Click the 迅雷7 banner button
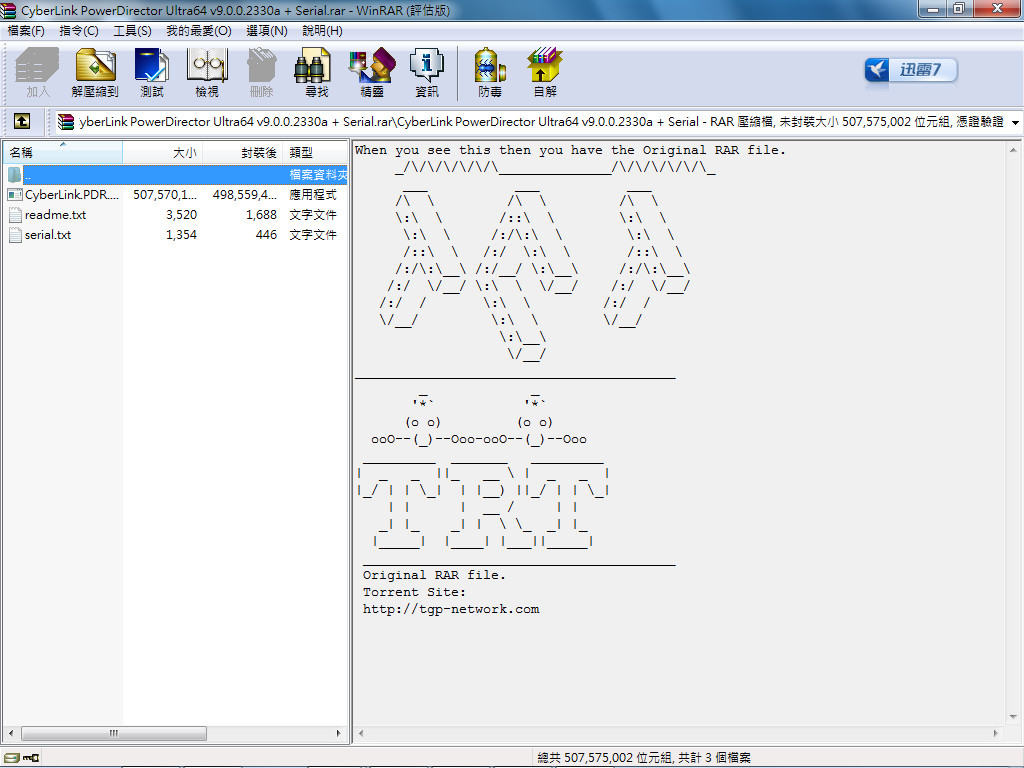 tap(910, 70)
